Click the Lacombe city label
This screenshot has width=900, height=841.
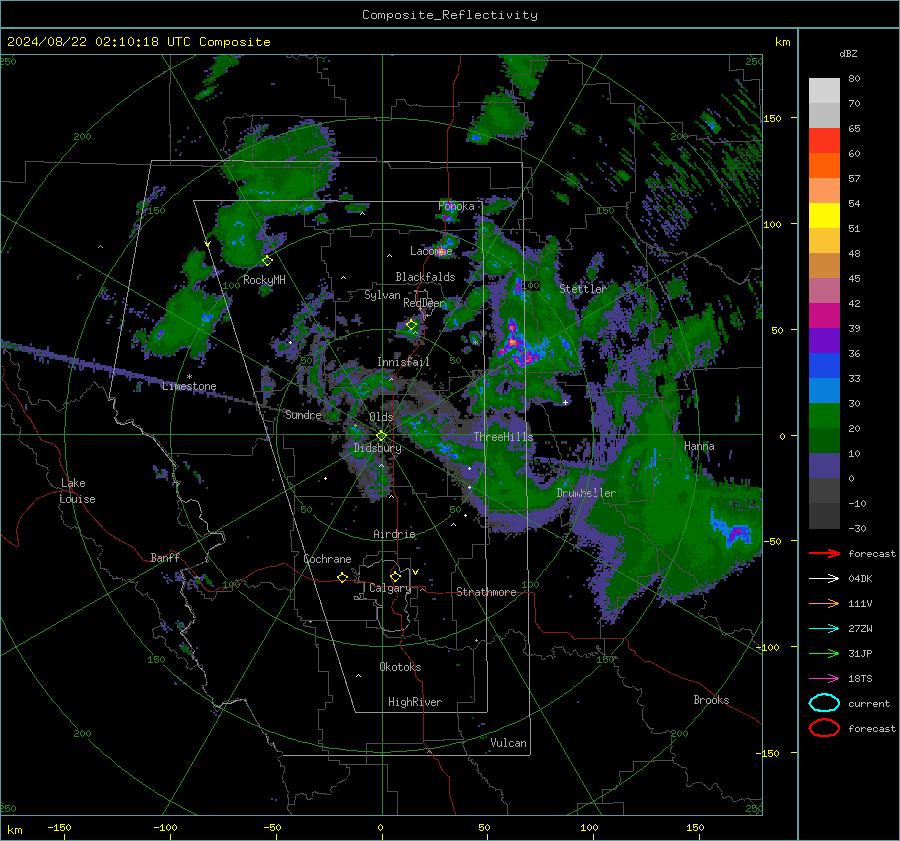pos(431,251)
